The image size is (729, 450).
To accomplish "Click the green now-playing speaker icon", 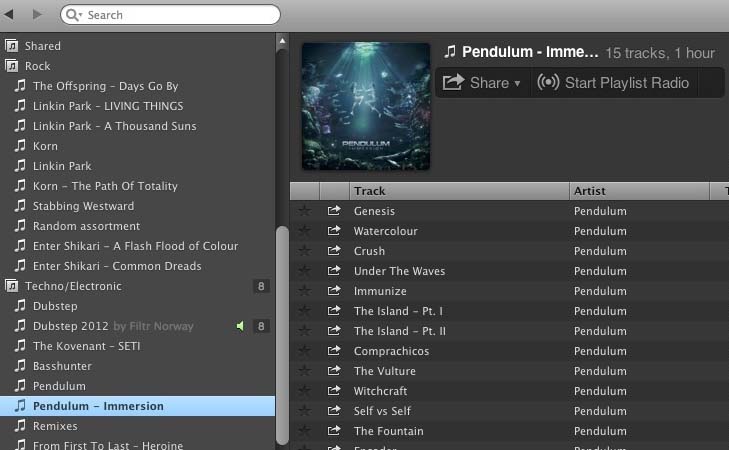I will pyautogui.click(x=240, y=326).
